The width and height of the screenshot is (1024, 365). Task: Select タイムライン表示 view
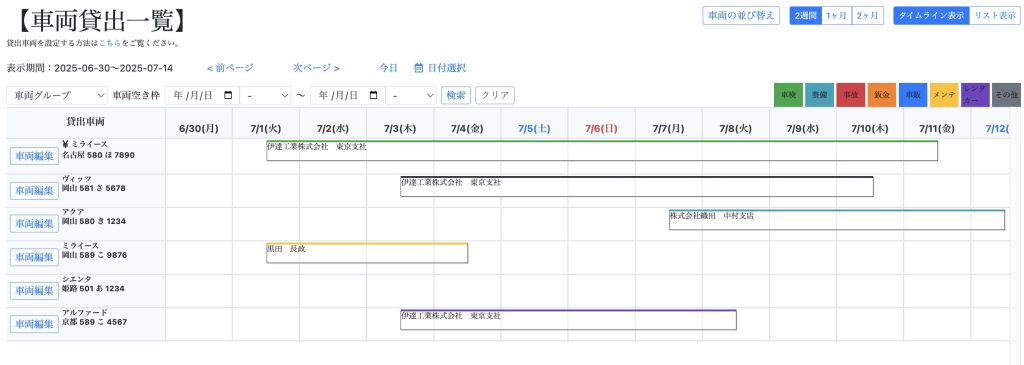(x=931, y=16)
